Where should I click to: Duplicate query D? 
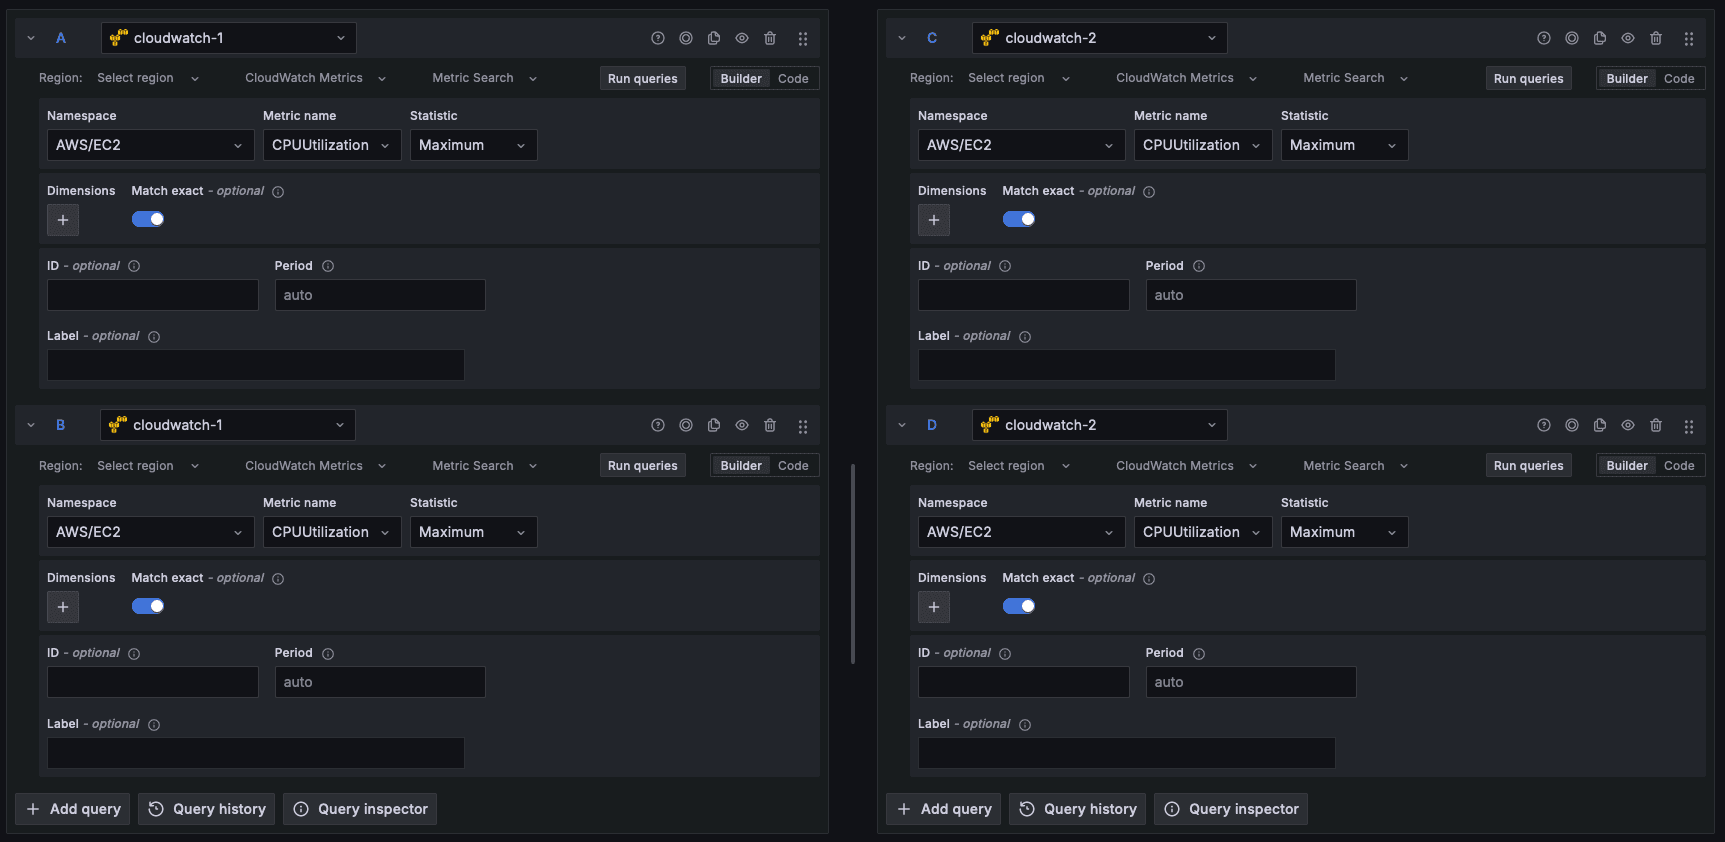coord(1600,425)
